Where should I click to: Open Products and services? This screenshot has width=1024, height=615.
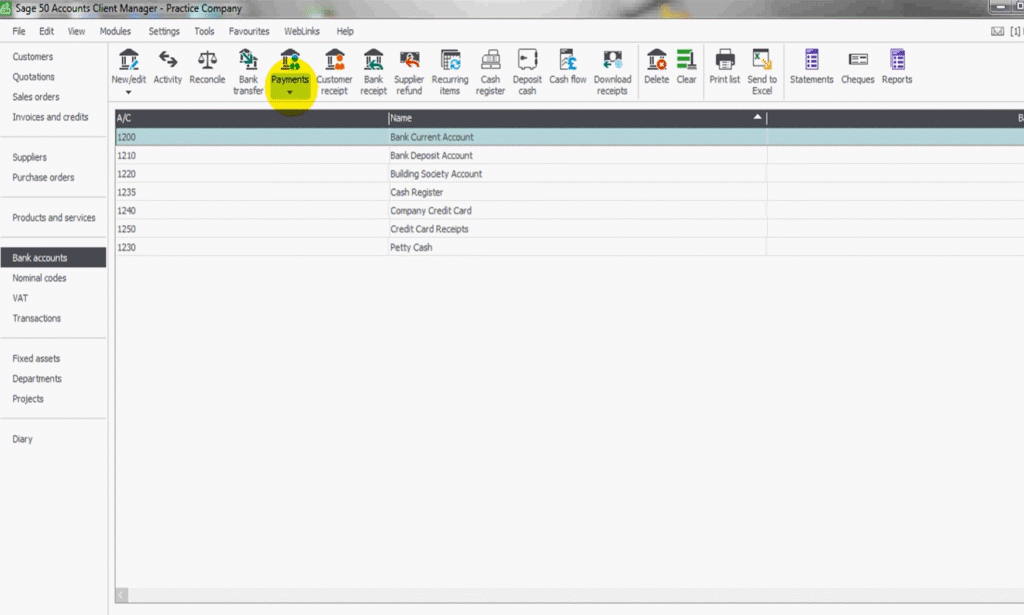coord(54,218)
